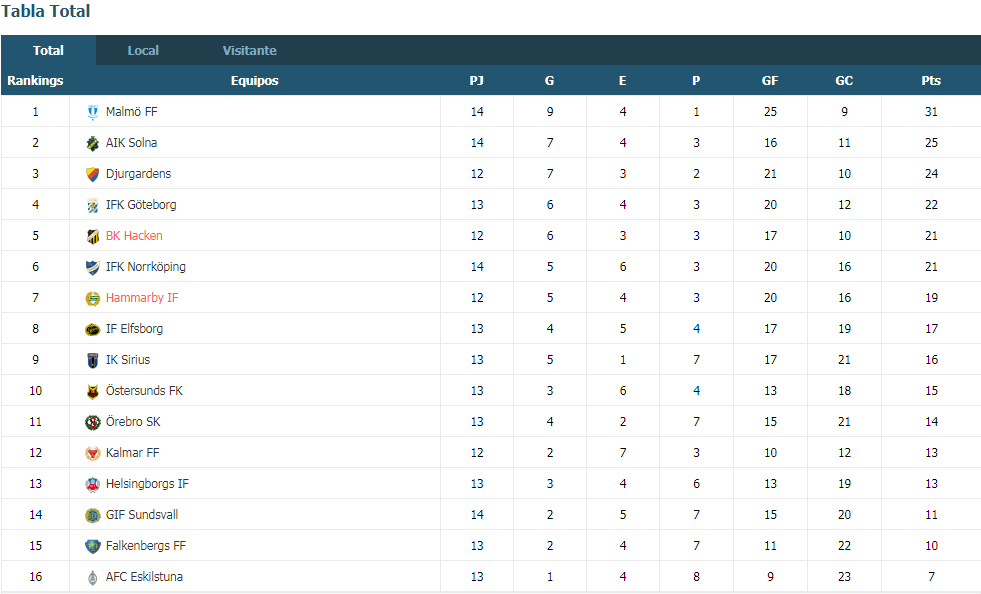Click the Equipos column header
The image size is (981, 594).
pos(255,81)
